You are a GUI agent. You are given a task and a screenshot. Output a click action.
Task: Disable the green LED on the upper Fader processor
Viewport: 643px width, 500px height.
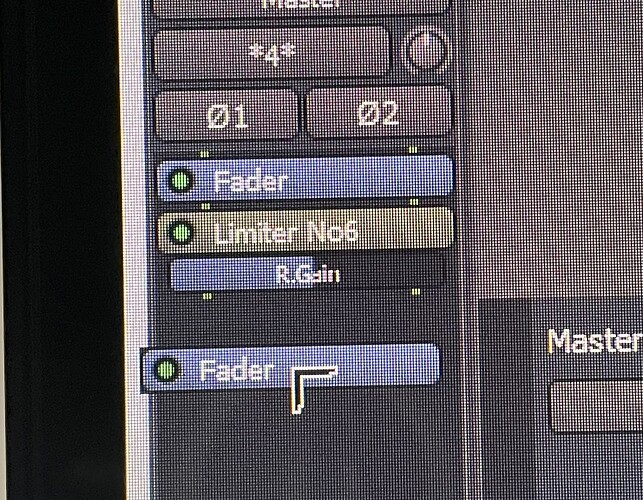[180, 180]
